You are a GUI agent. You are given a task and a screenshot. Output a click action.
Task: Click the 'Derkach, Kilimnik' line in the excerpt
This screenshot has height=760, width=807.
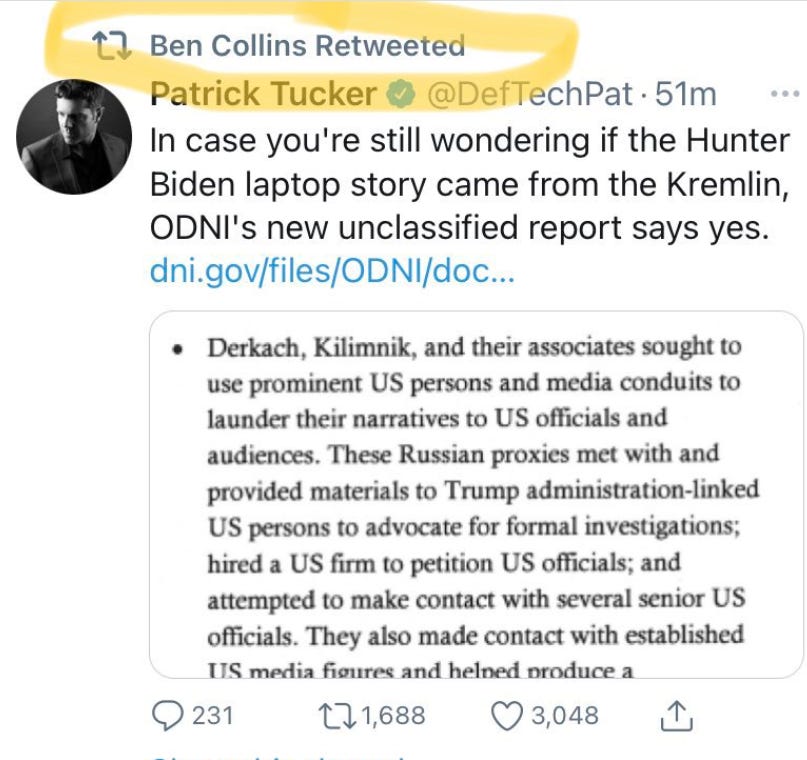[x=474, y=347]
